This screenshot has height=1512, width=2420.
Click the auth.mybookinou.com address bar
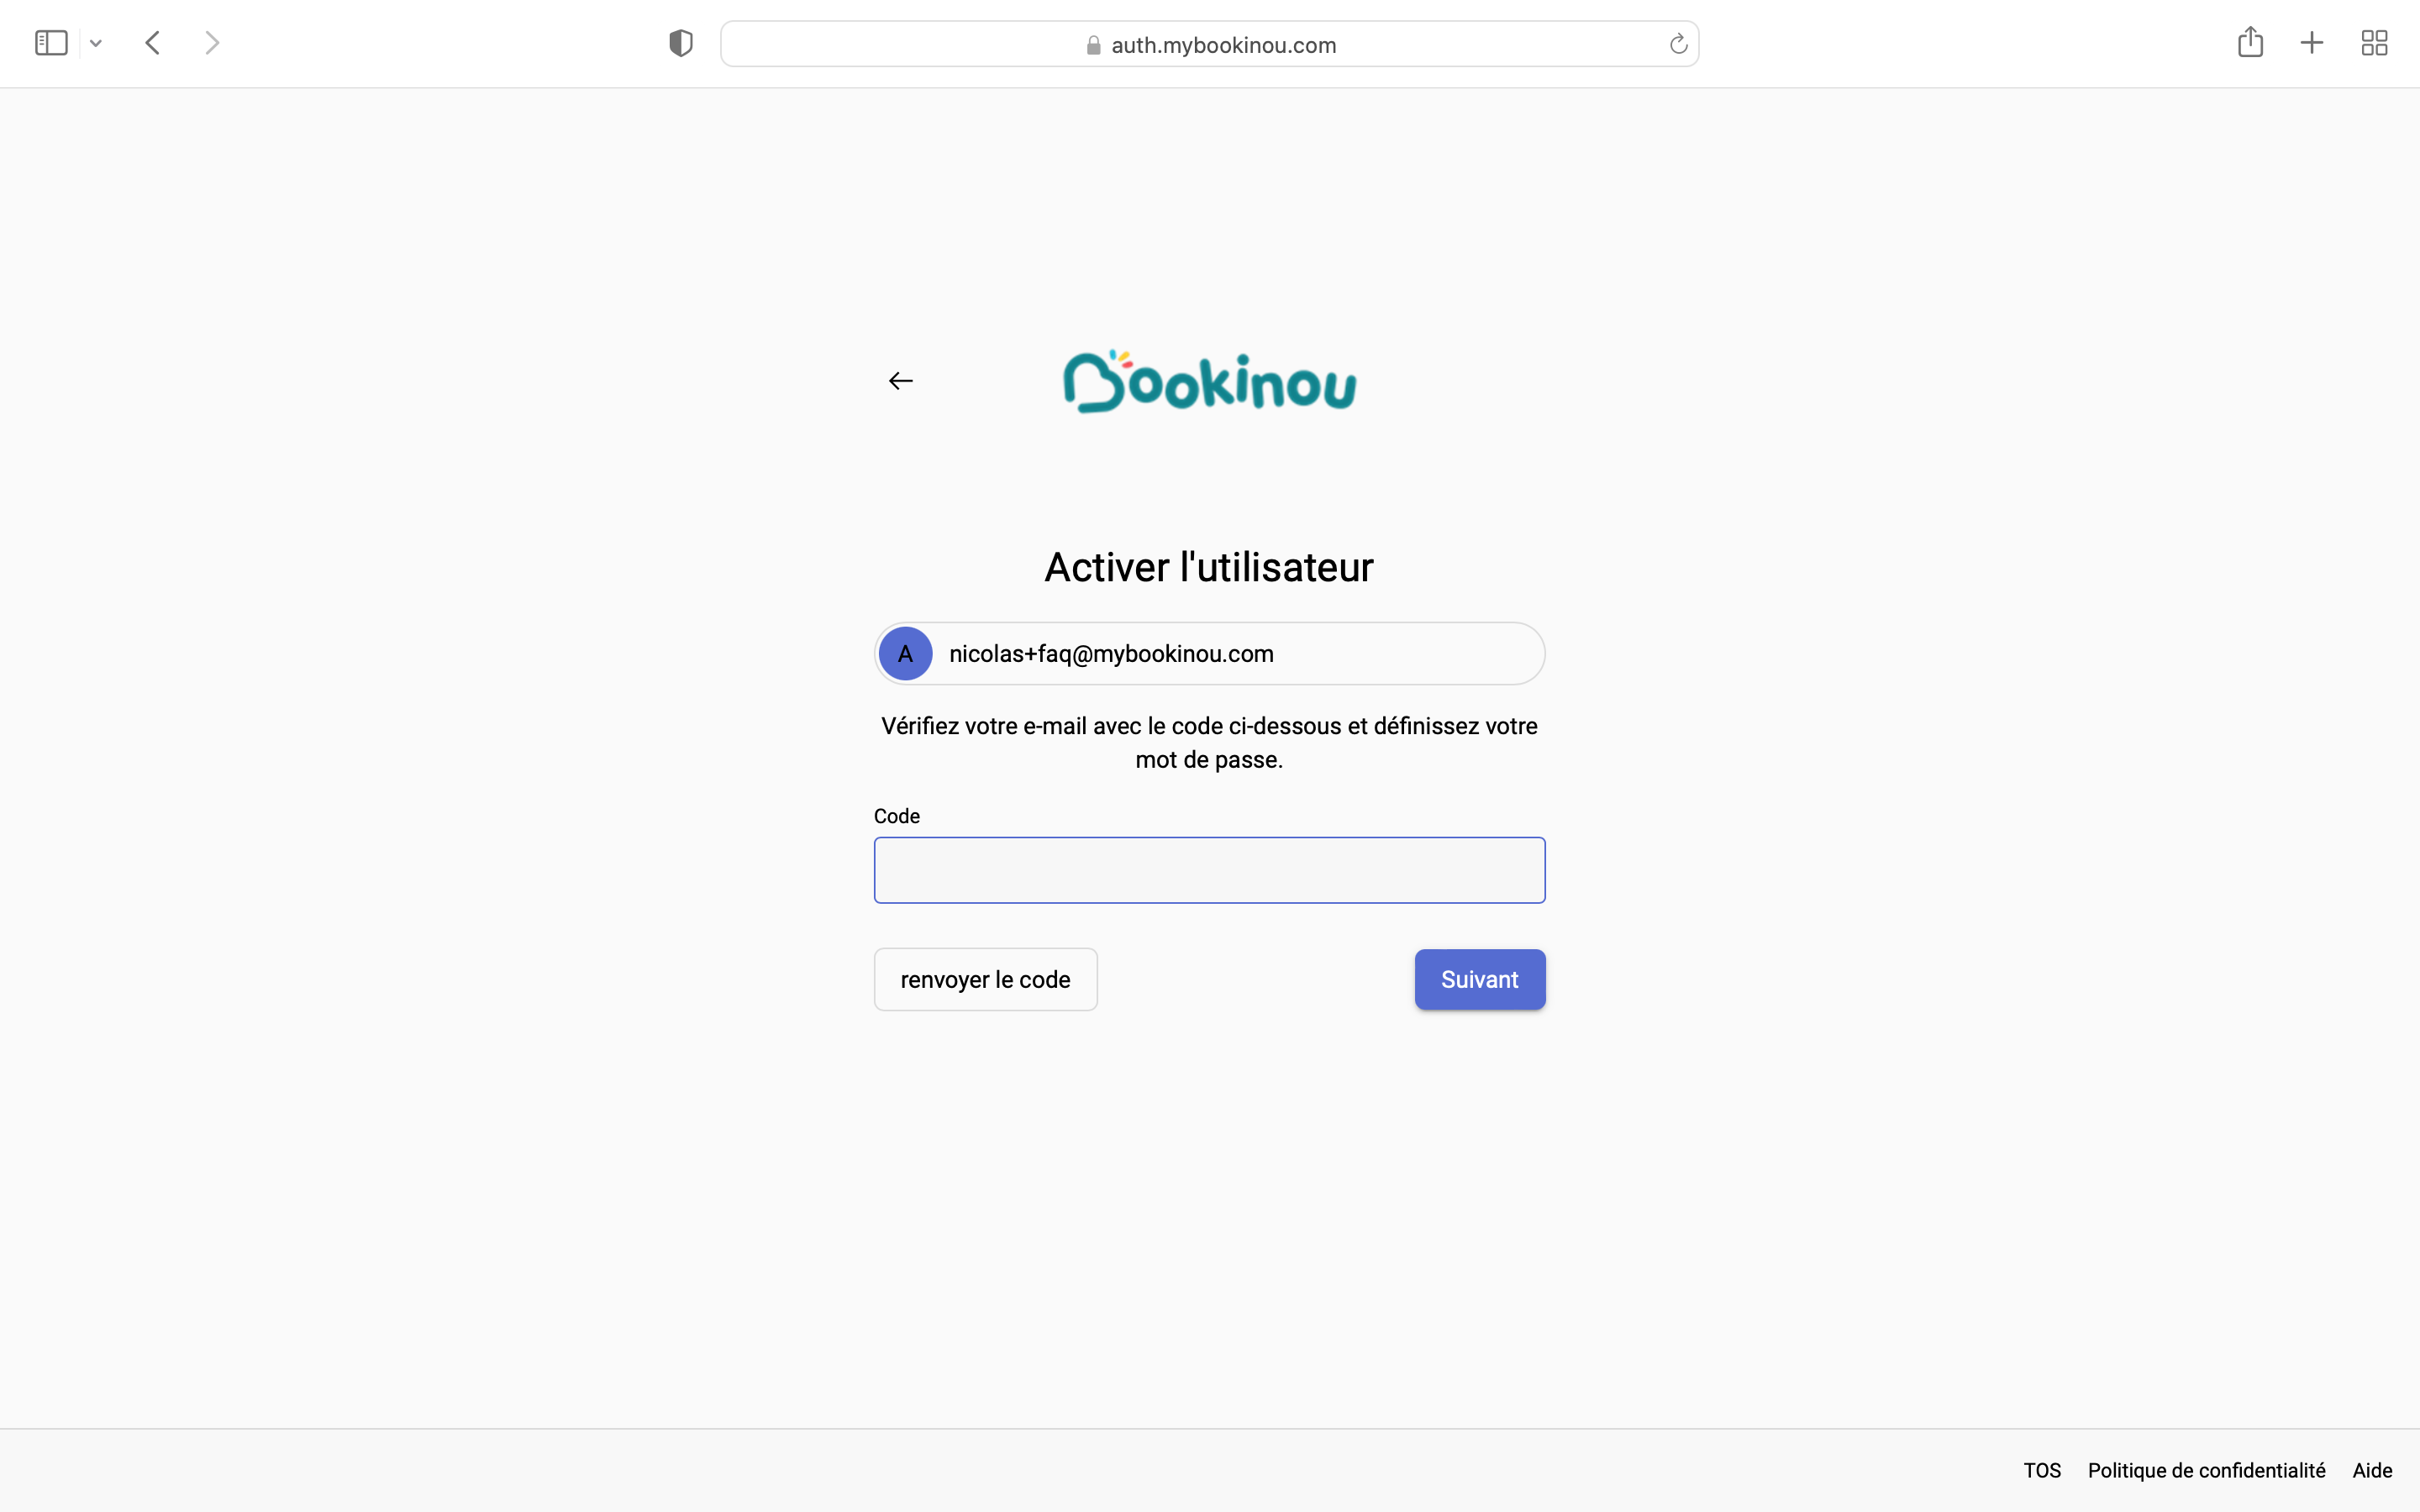tap(1209, 44)
